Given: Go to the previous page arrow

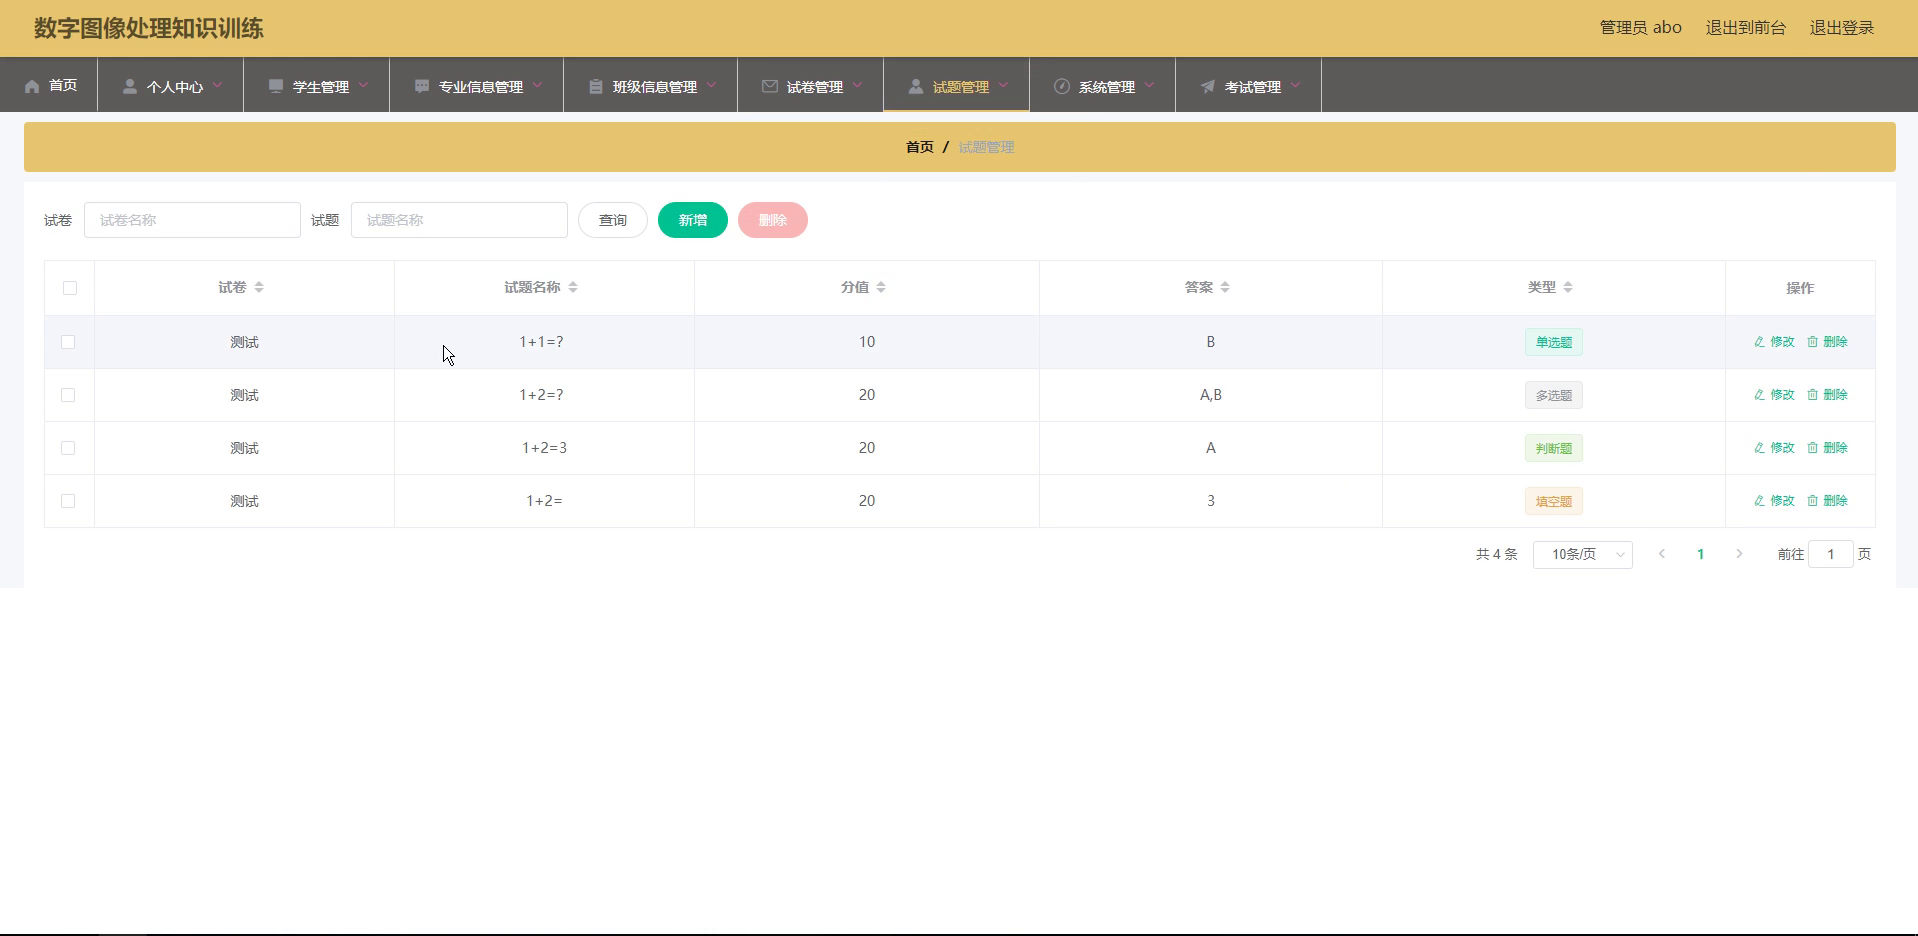Looking at the screenshot, I should (1662, 554).
